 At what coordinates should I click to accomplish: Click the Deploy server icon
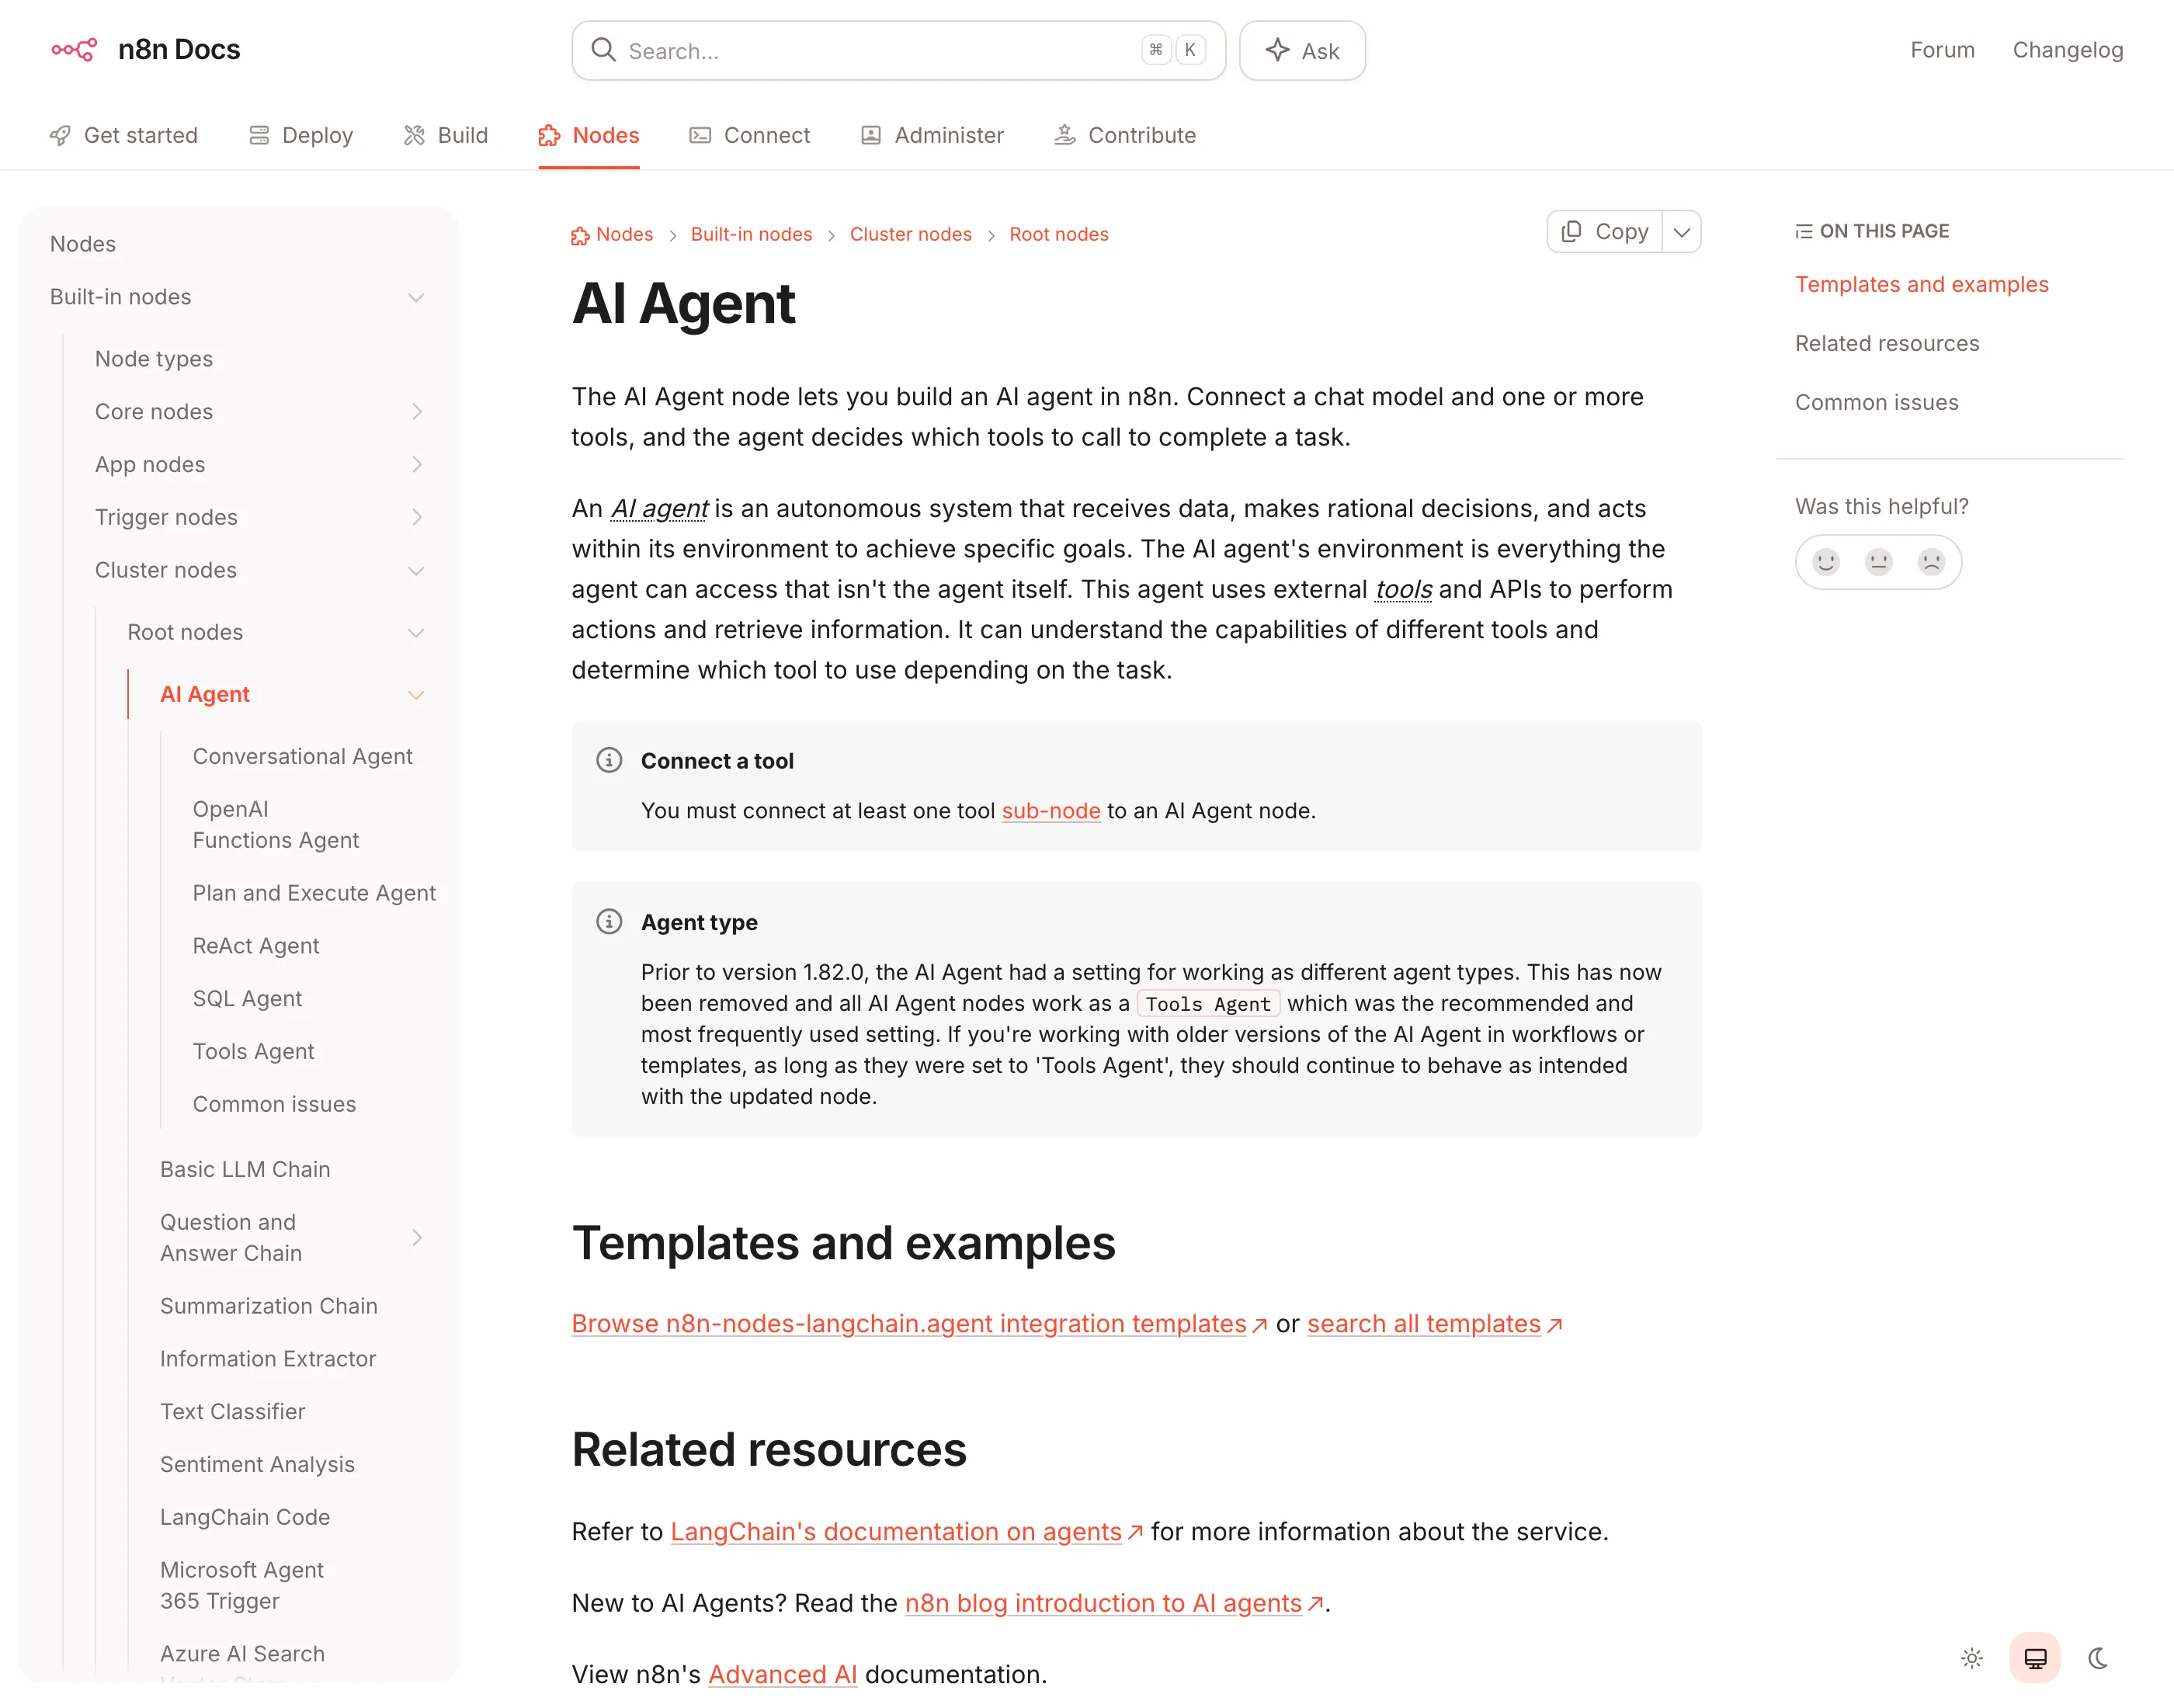tap(259, 135)
